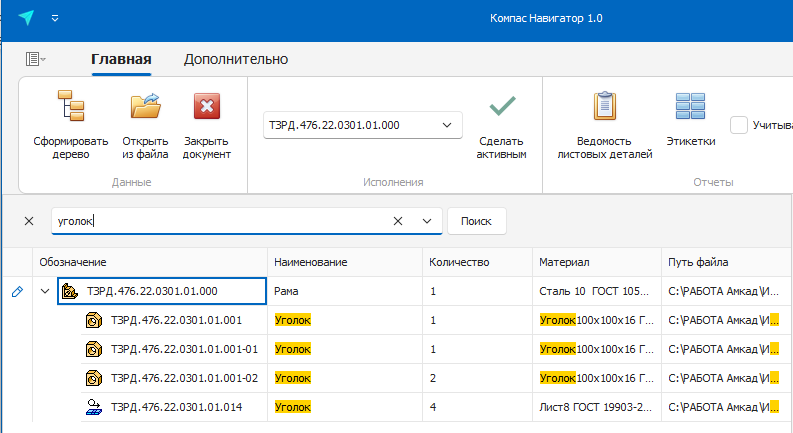Click sheet part icon of ТЗРД.476.22.0301.01.014

click(x=93, y=407)
